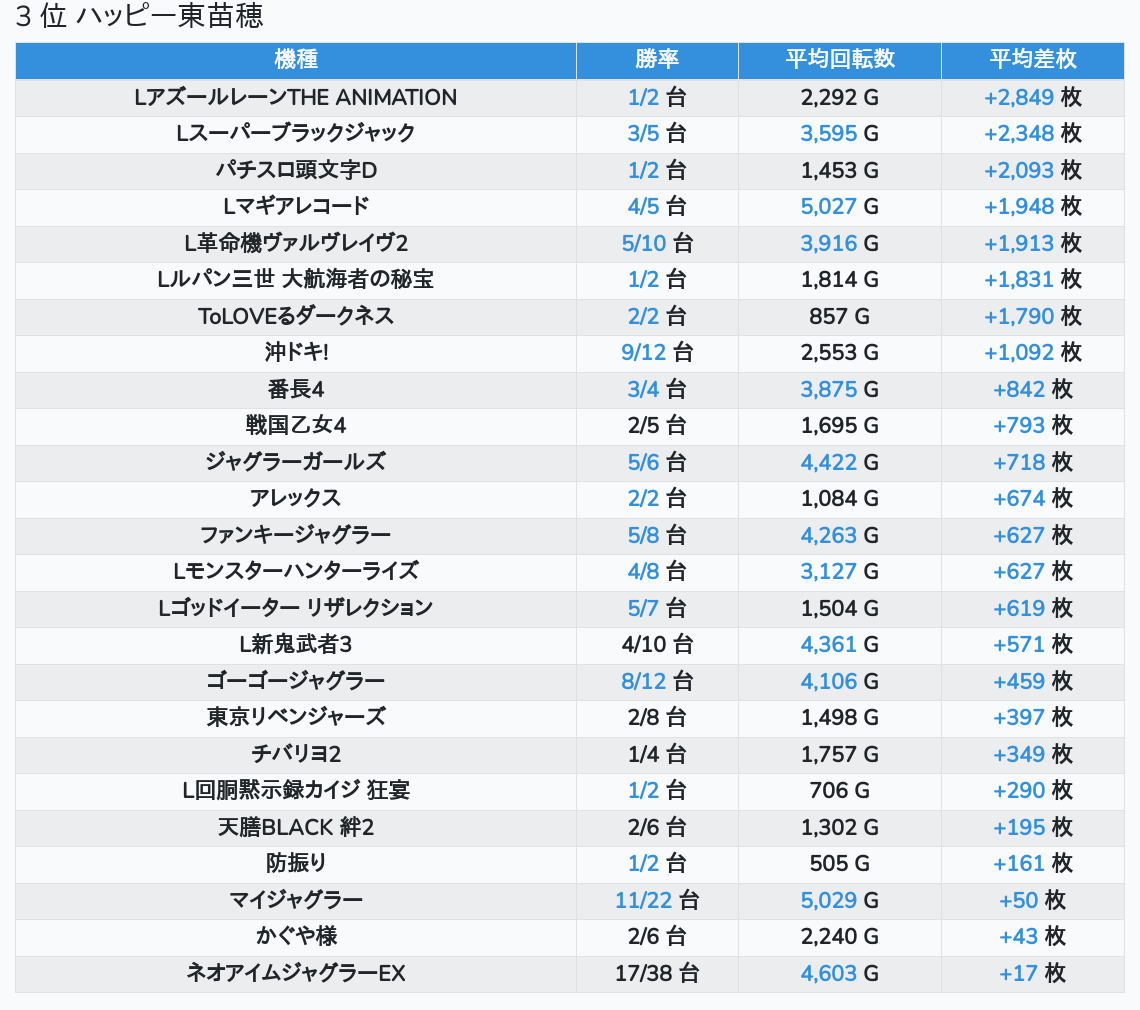Sort by the 勝率 column header

click(657, 60)
